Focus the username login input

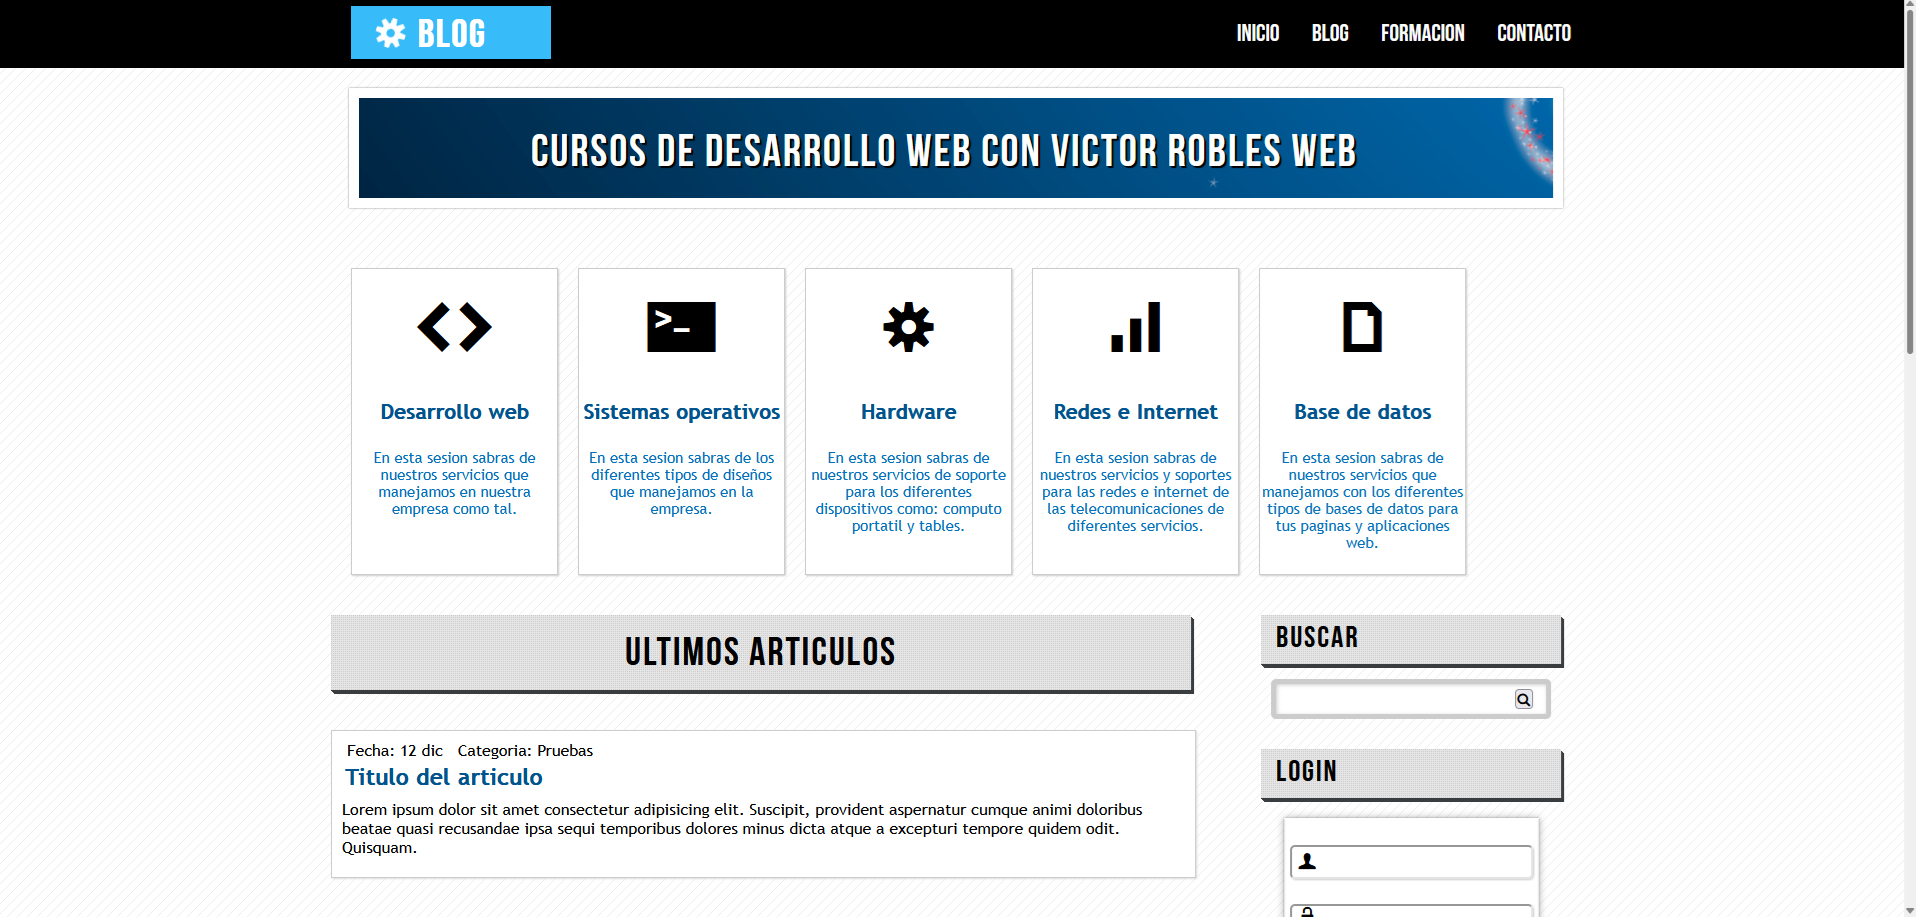[1411, 862]
